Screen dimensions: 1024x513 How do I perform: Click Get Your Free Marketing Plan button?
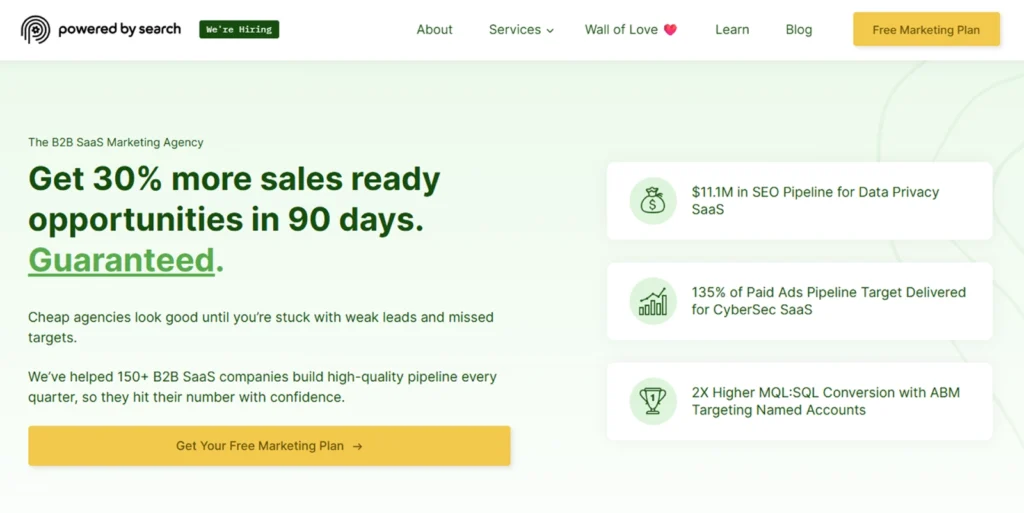pyautogui.click(x=269, y=446)
